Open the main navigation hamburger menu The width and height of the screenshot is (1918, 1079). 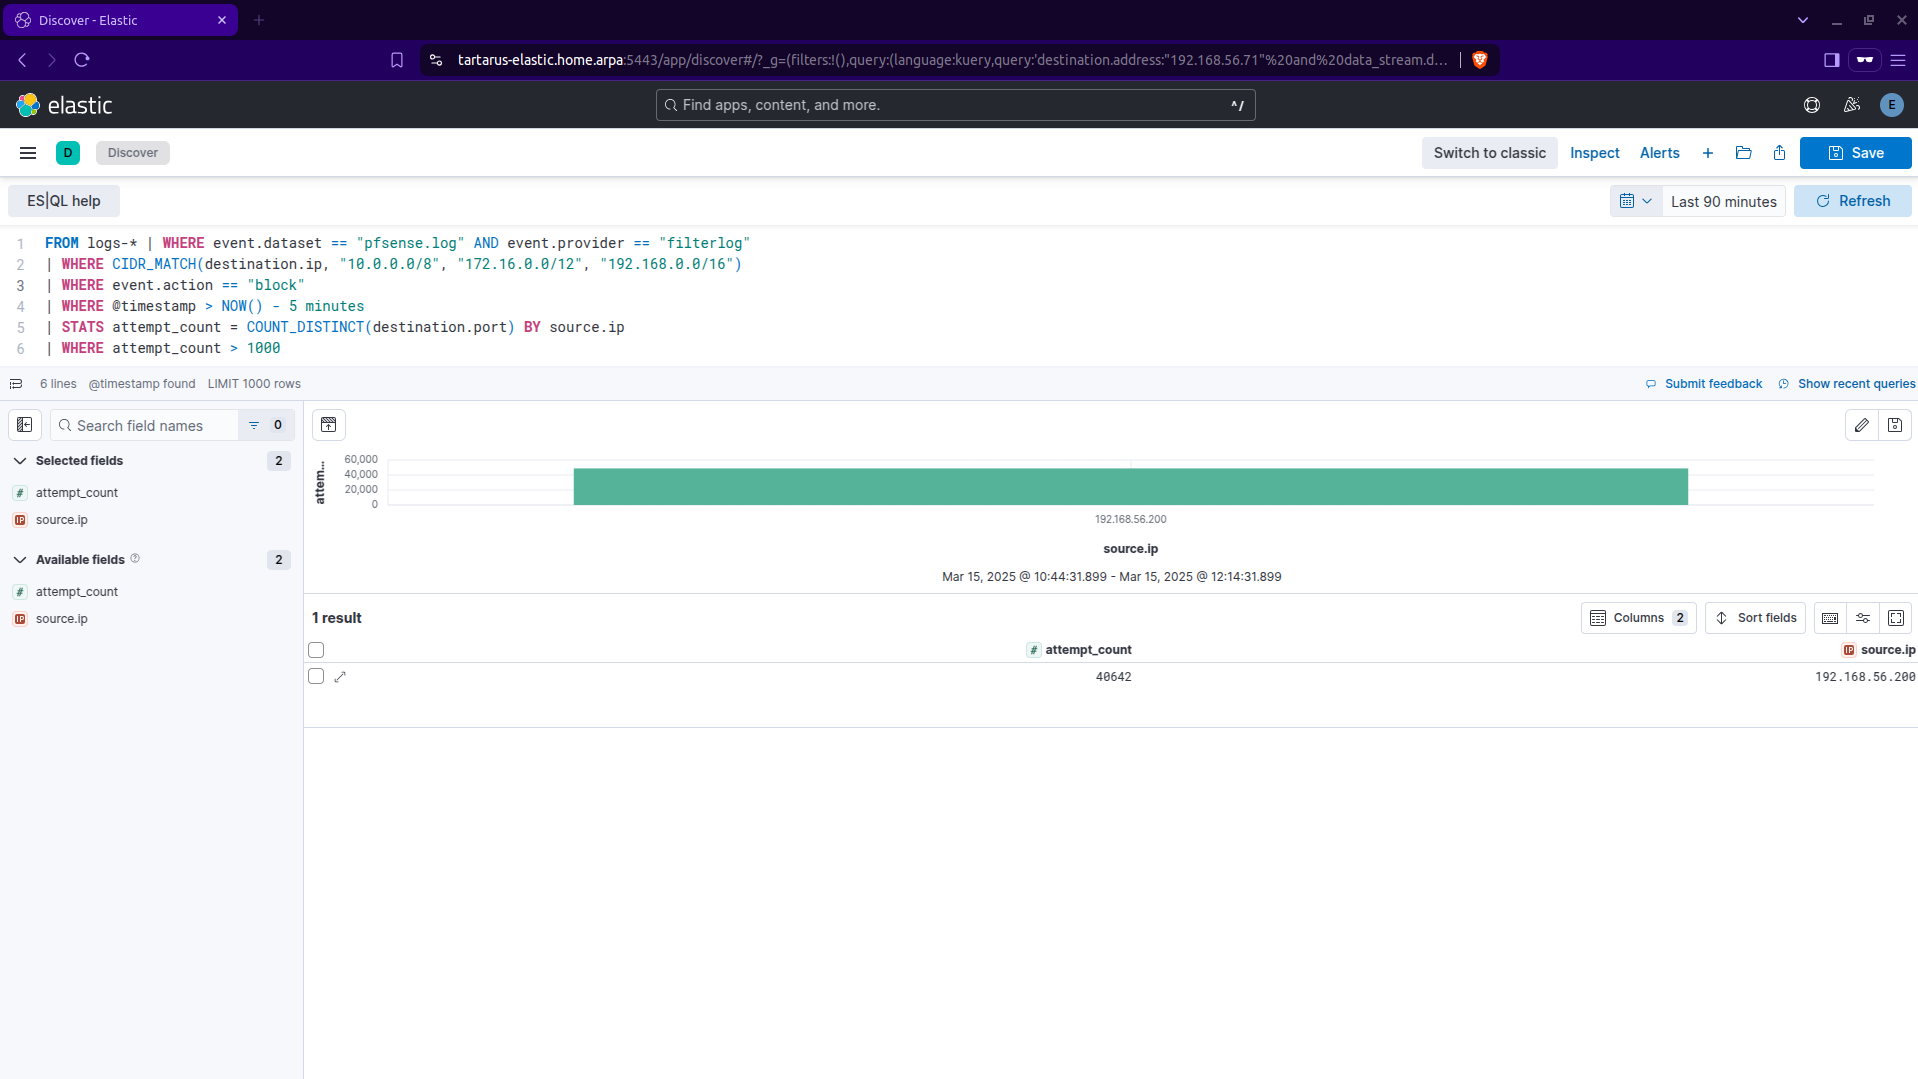(x=28, y=153)
